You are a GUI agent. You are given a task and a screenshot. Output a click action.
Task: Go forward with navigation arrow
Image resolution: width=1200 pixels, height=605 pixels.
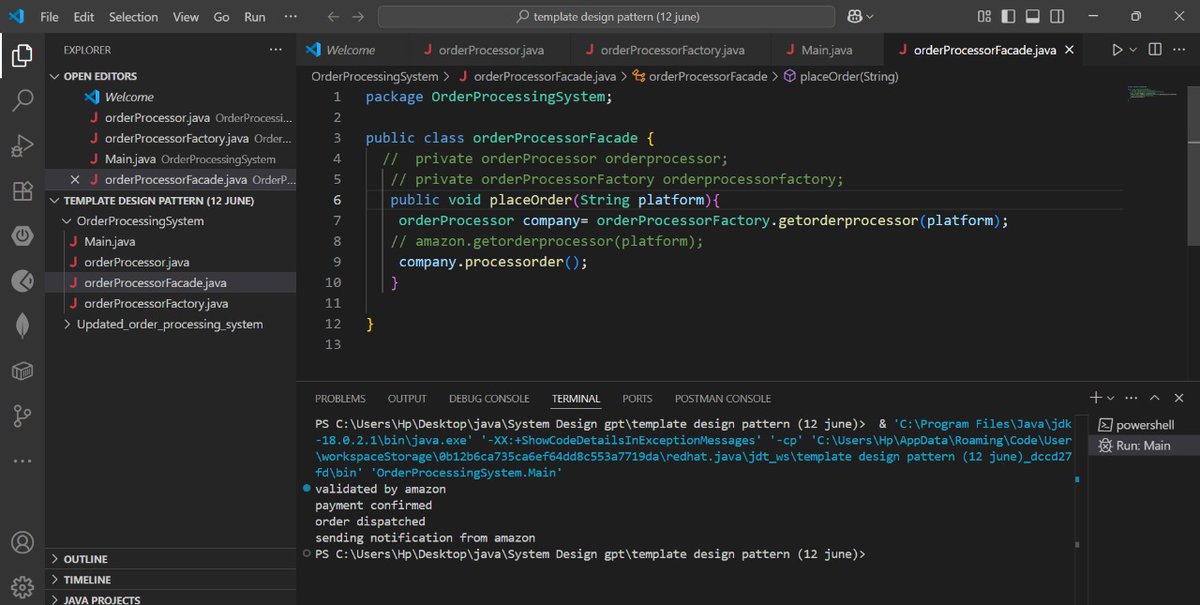tap(359, 17)
